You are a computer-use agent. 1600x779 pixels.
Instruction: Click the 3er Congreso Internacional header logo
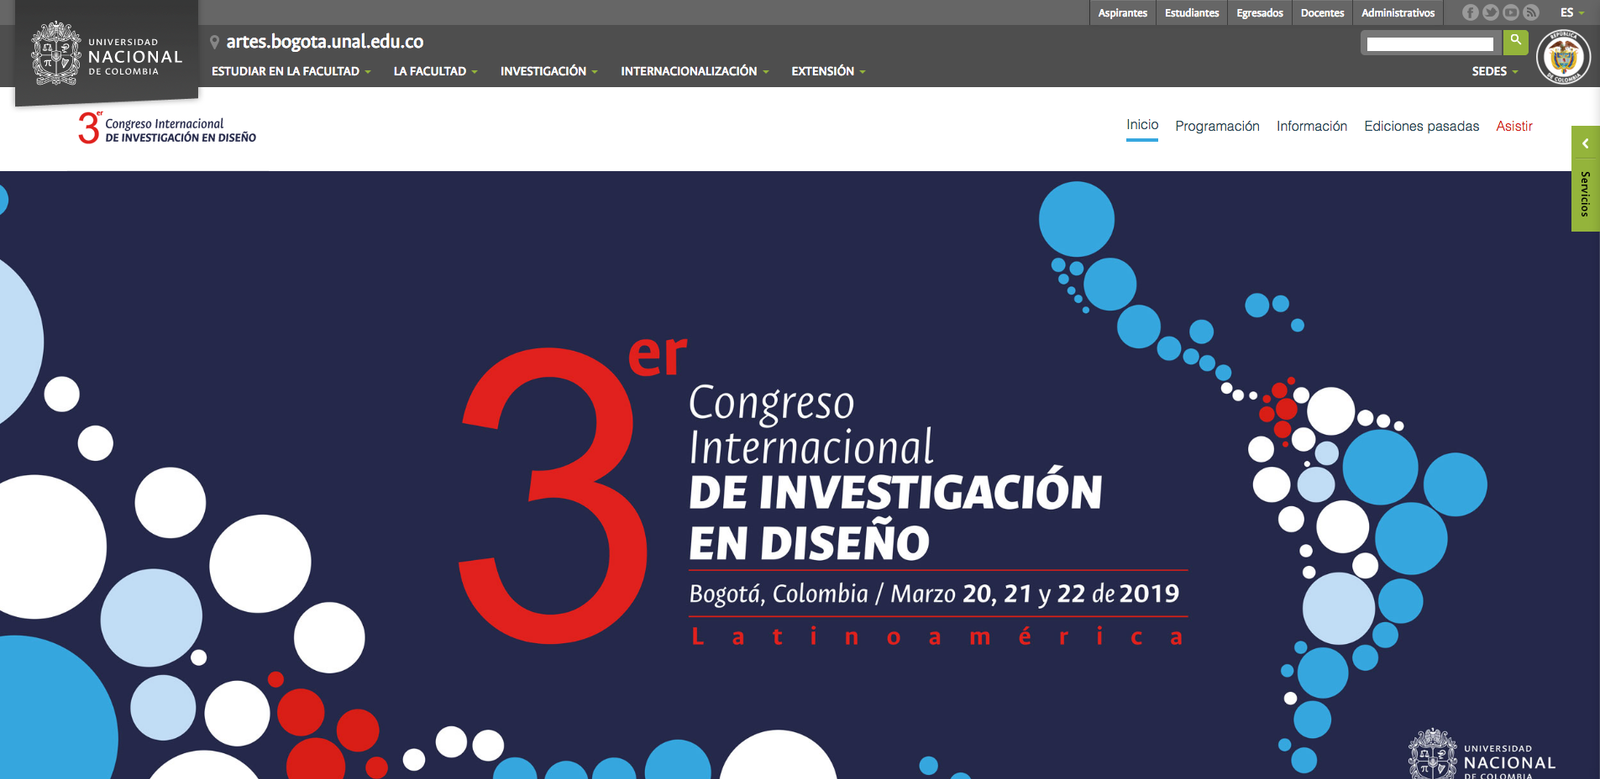pyautogui.click(x=167, y=128)
